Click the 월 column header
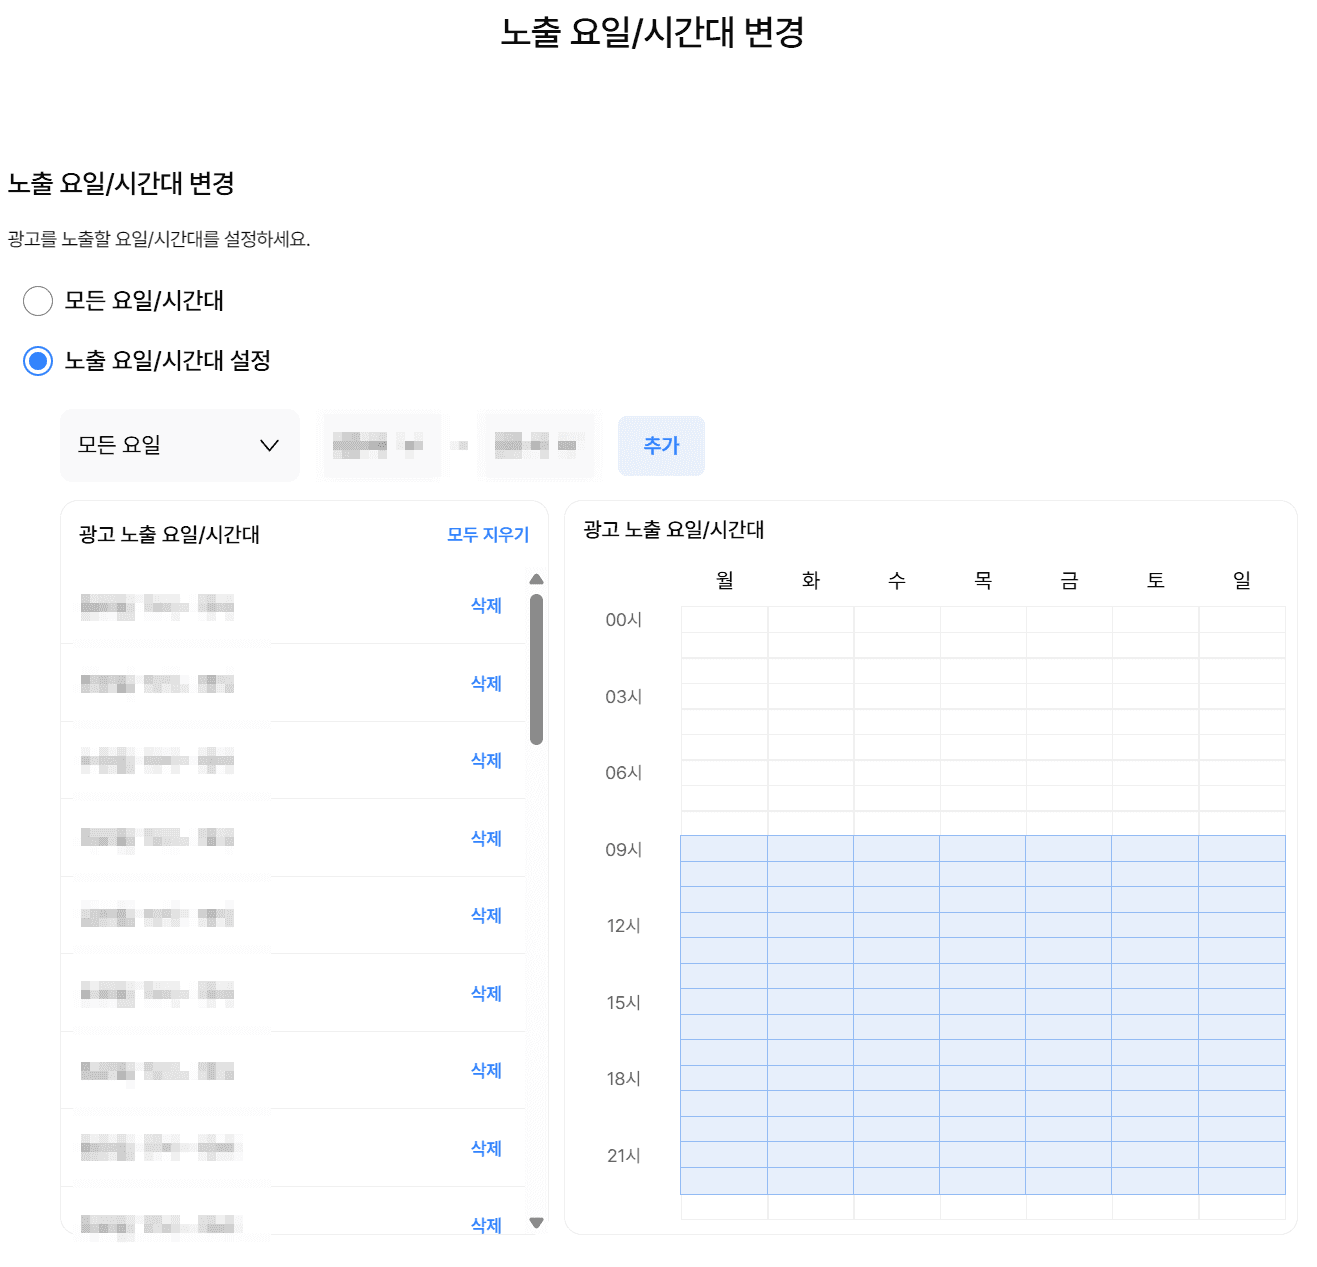Viewport: 1317px width, 1267px height. coord(724,579)
